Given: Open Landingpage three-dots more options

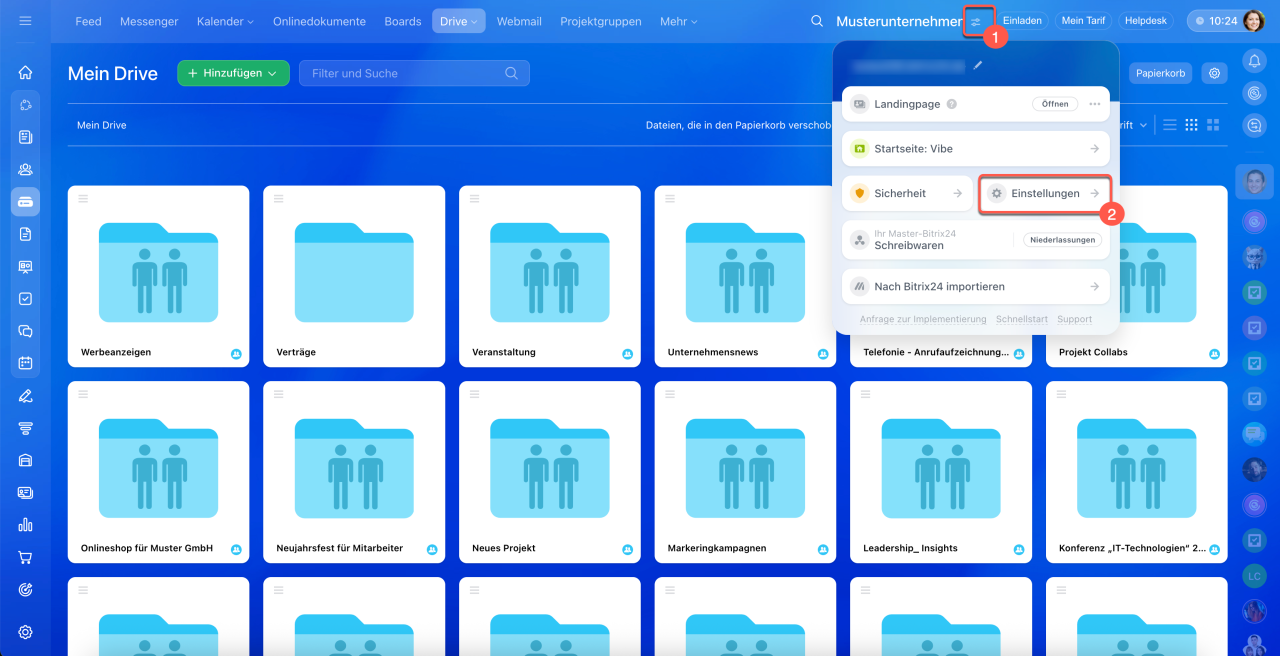Looking at the screenshot, I should coord(1095,104).
